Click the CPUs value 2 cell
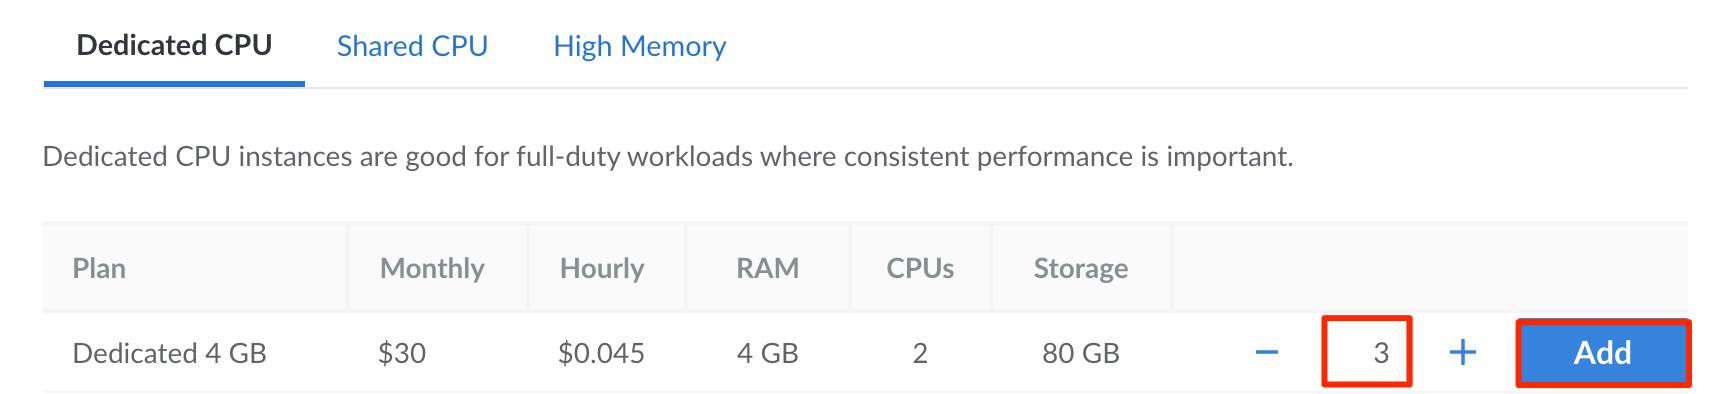Screen dimensions: 1726x394 (920, 353)
